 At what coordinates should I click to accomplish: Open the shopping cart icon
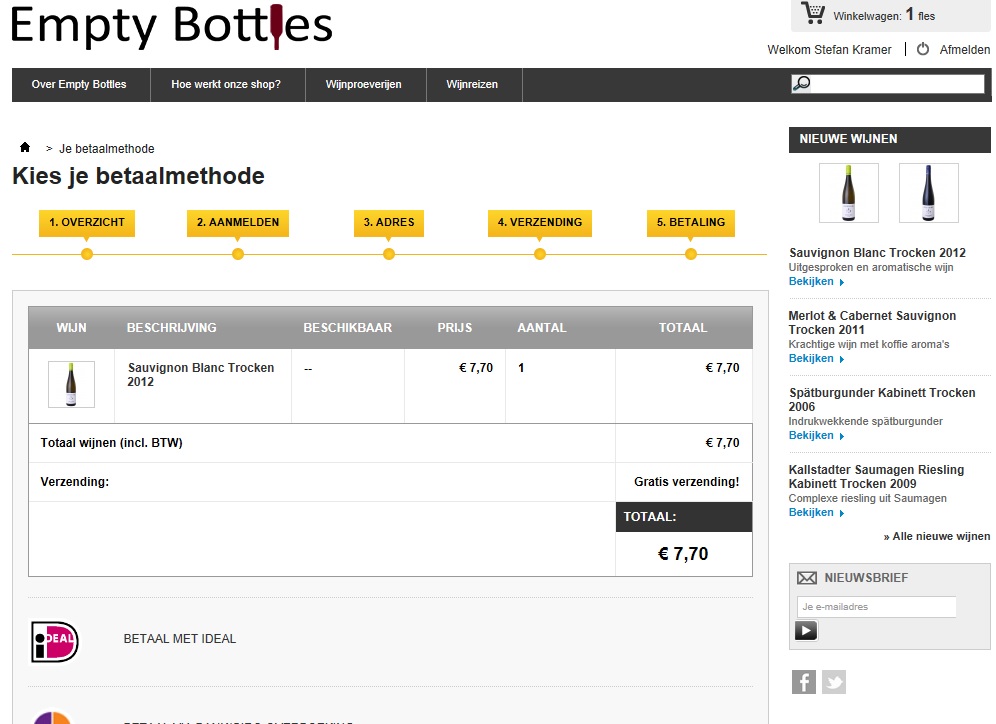point(813,14)
